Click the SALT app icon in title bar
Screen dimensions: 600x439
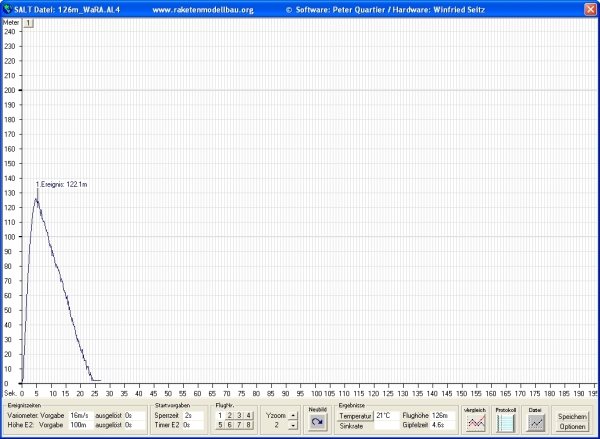tap(7, 8)
